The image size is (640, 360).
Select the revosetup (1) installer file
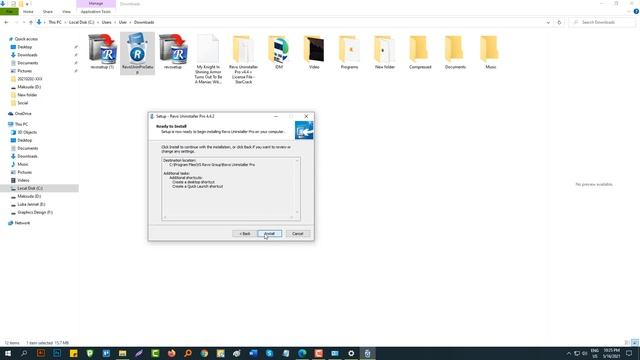(102, 52)
